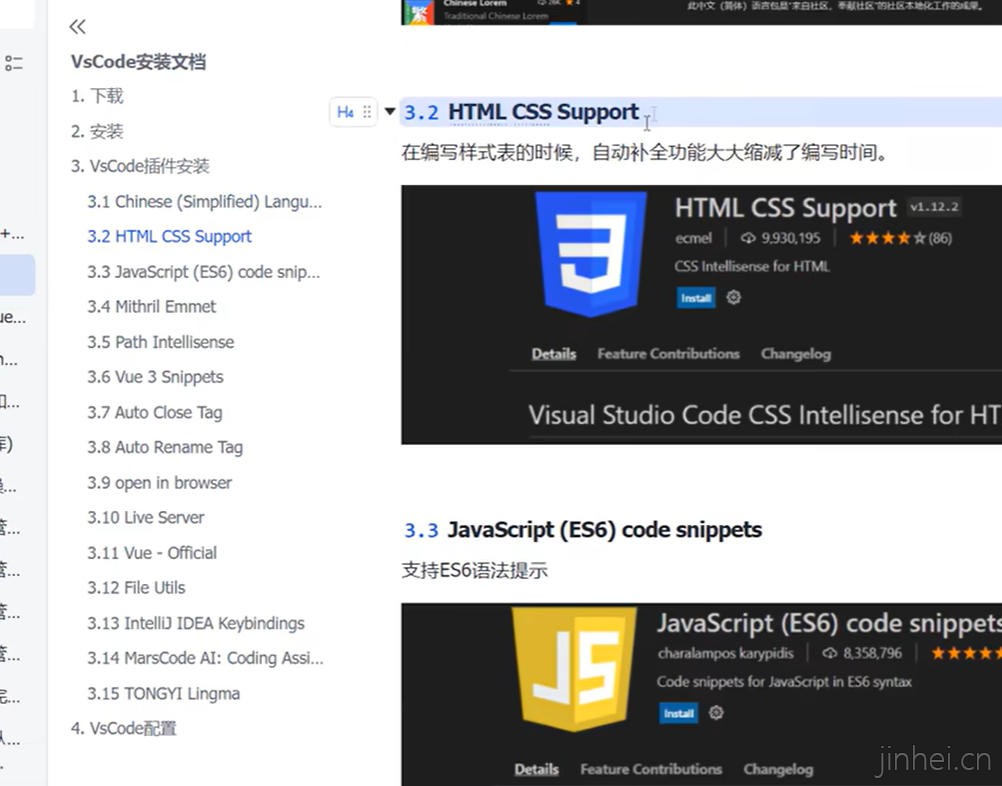The width and height of the screenshot is (1002, 786).
Task: Click the CSS3 shield logo image
Action: (x=591, y=254)
